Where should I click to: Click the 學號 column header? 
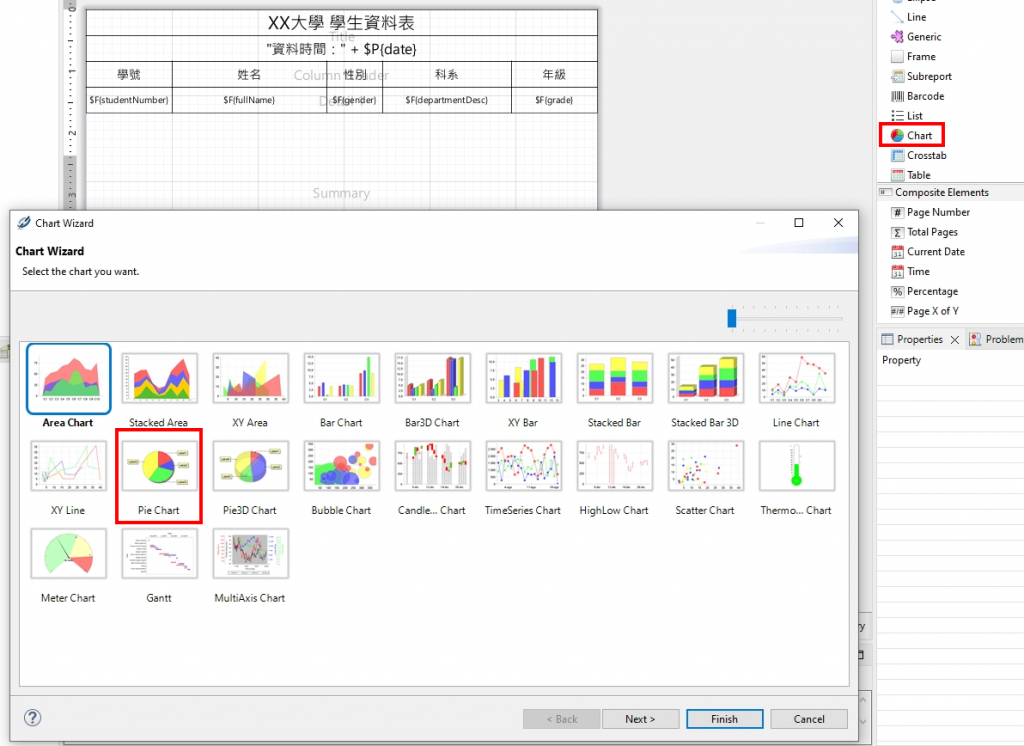129,74
